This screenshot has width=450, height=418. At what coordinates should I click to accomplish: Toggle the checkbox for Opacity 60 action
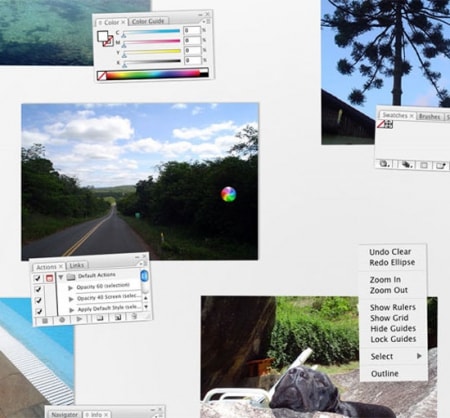point(38,289)
